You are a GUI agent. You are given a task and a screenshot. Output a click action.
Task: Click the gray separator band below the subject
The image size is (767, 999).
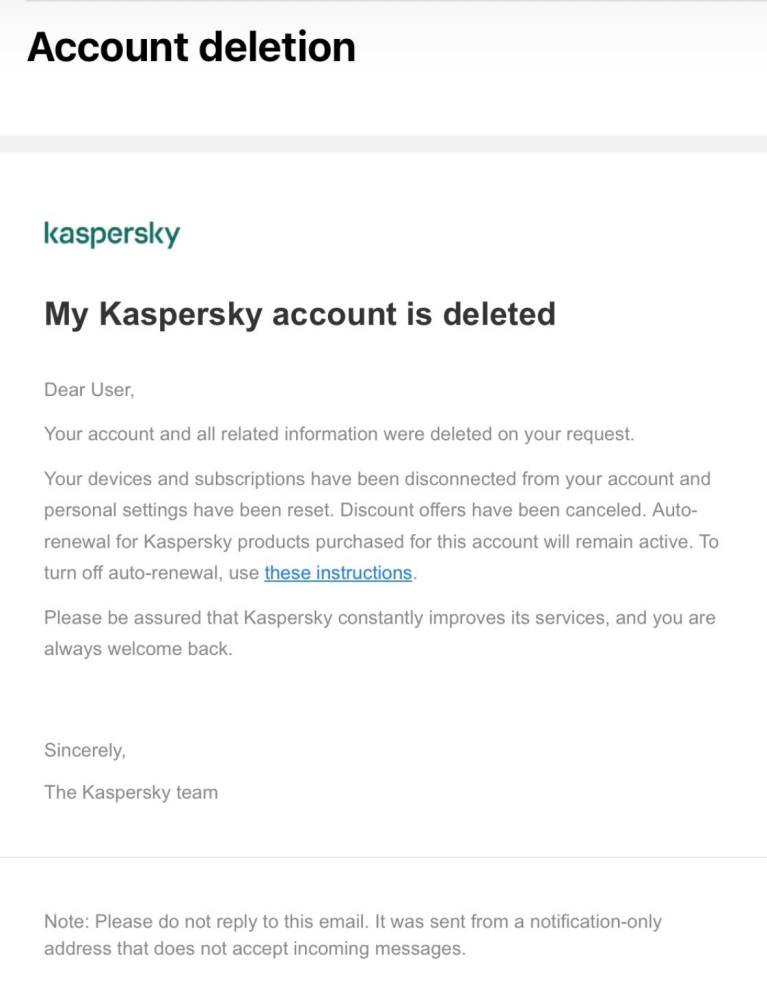tap(384, 143)
